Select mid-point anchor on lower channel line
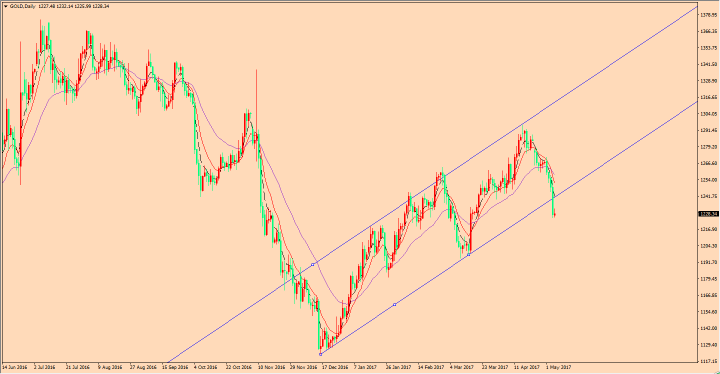The width and height of the screenshot is (720, 374). [x=394, y=305]
